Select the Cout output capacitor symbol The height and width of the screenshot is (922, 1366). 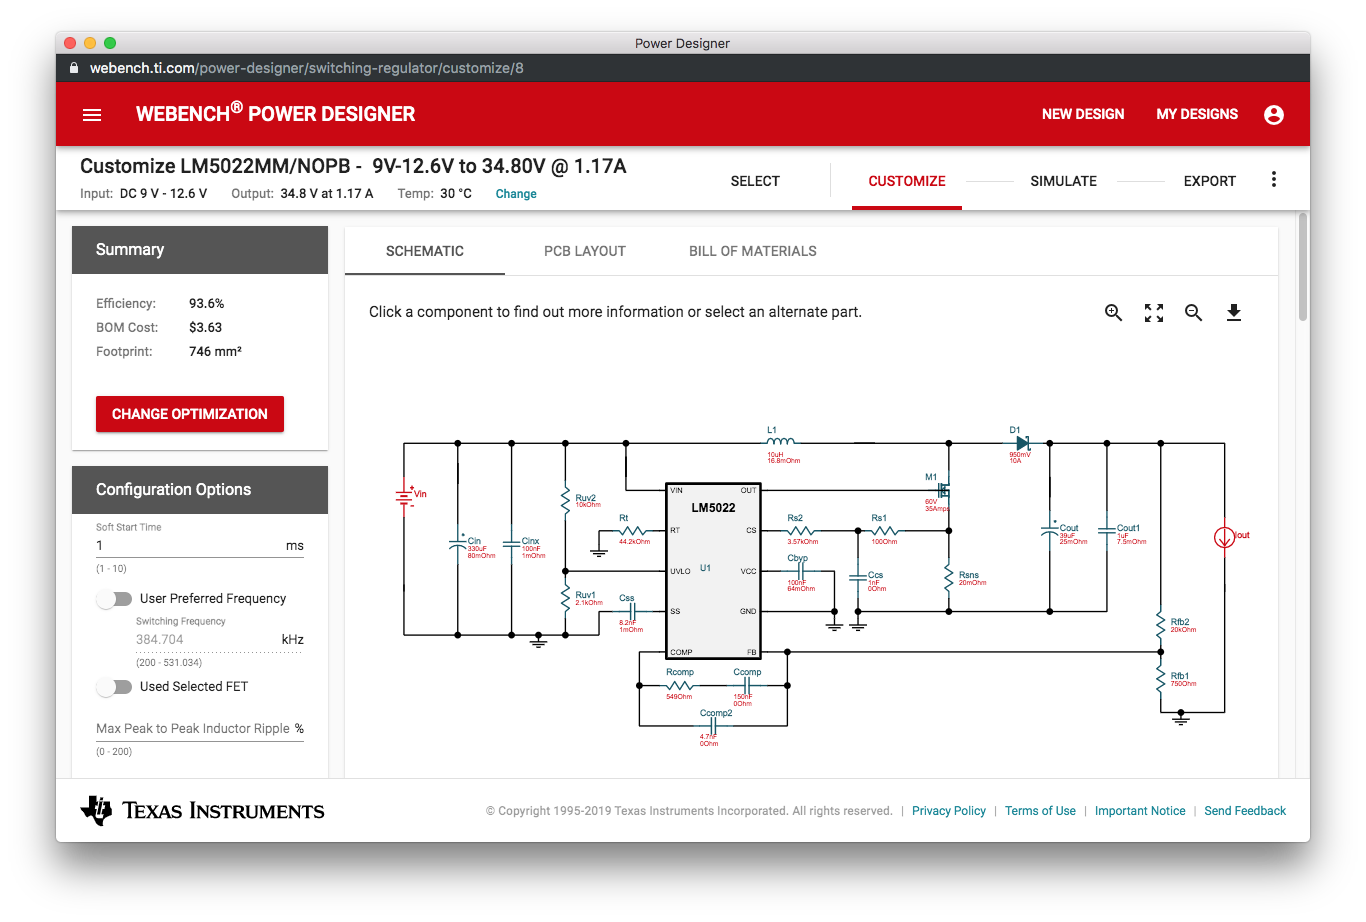pos(1050,529)
